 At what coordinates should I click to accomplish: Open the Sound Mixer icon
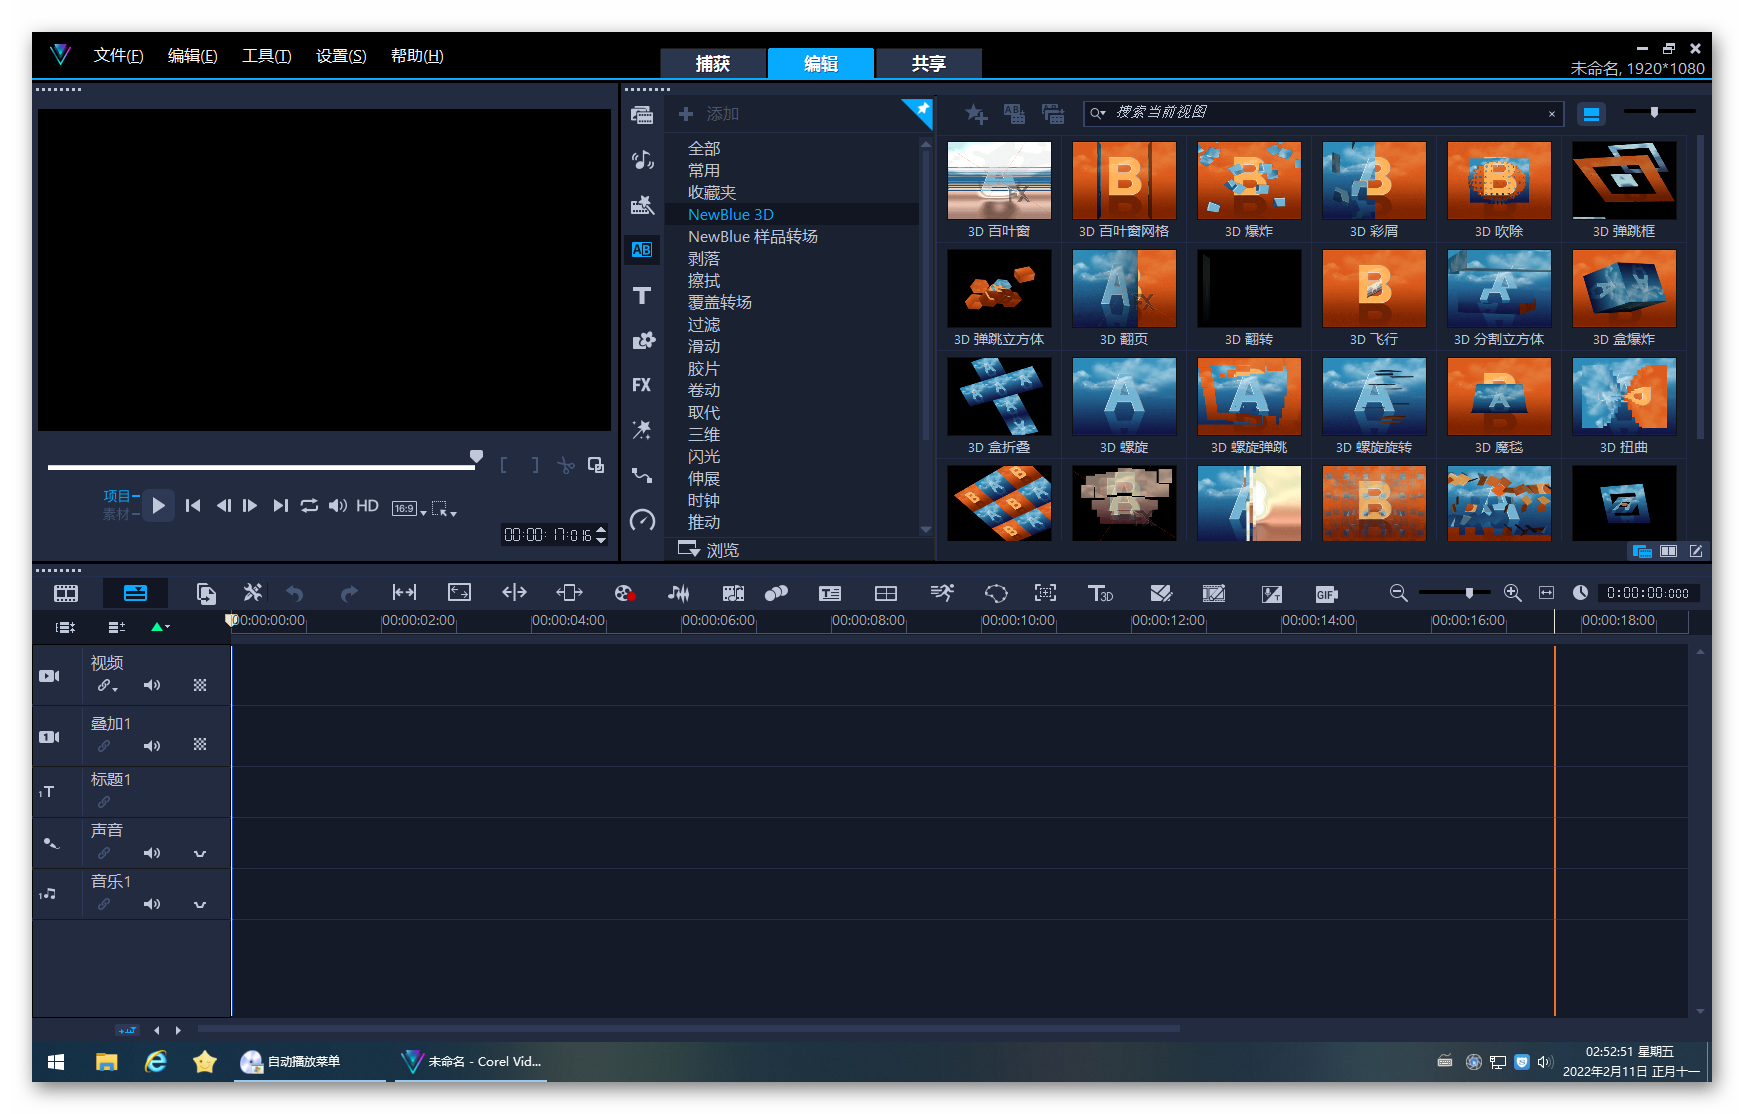pyautogui.click(x=679, y=593)
